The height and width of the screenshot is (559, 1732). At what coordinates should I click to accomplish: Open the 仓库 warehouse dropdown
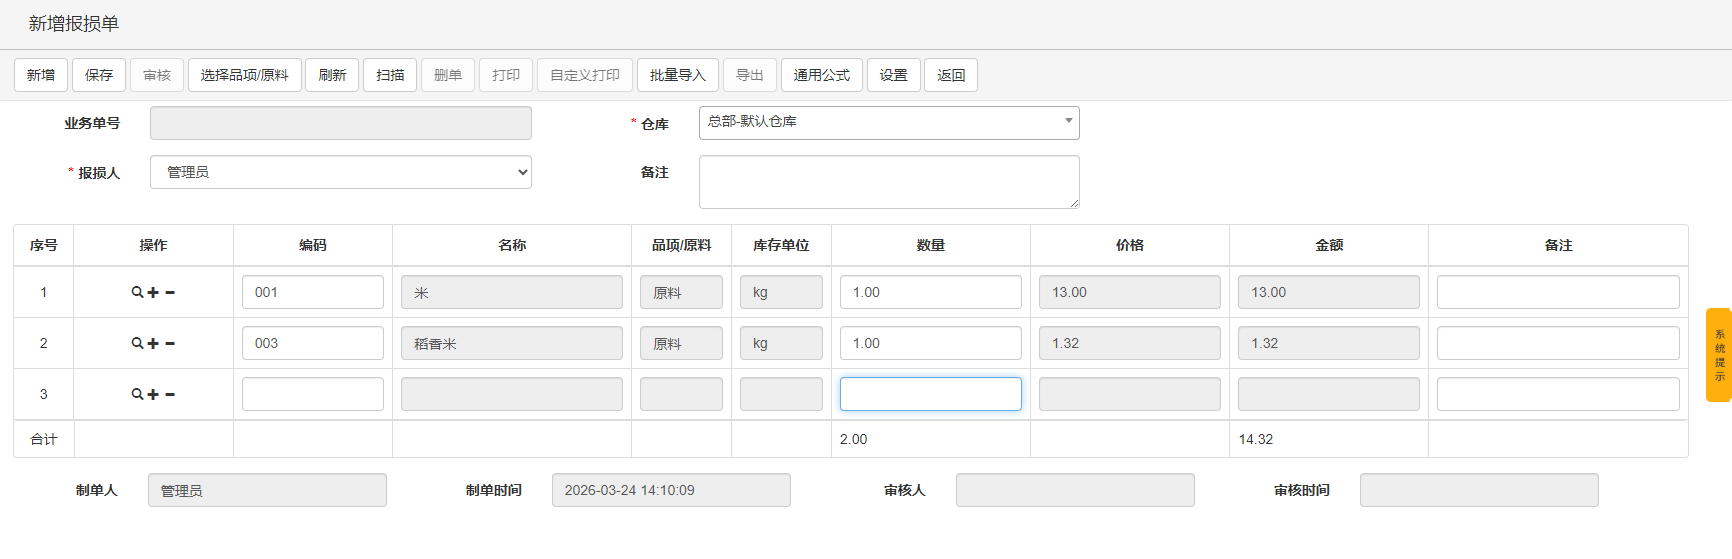point(888,123)
